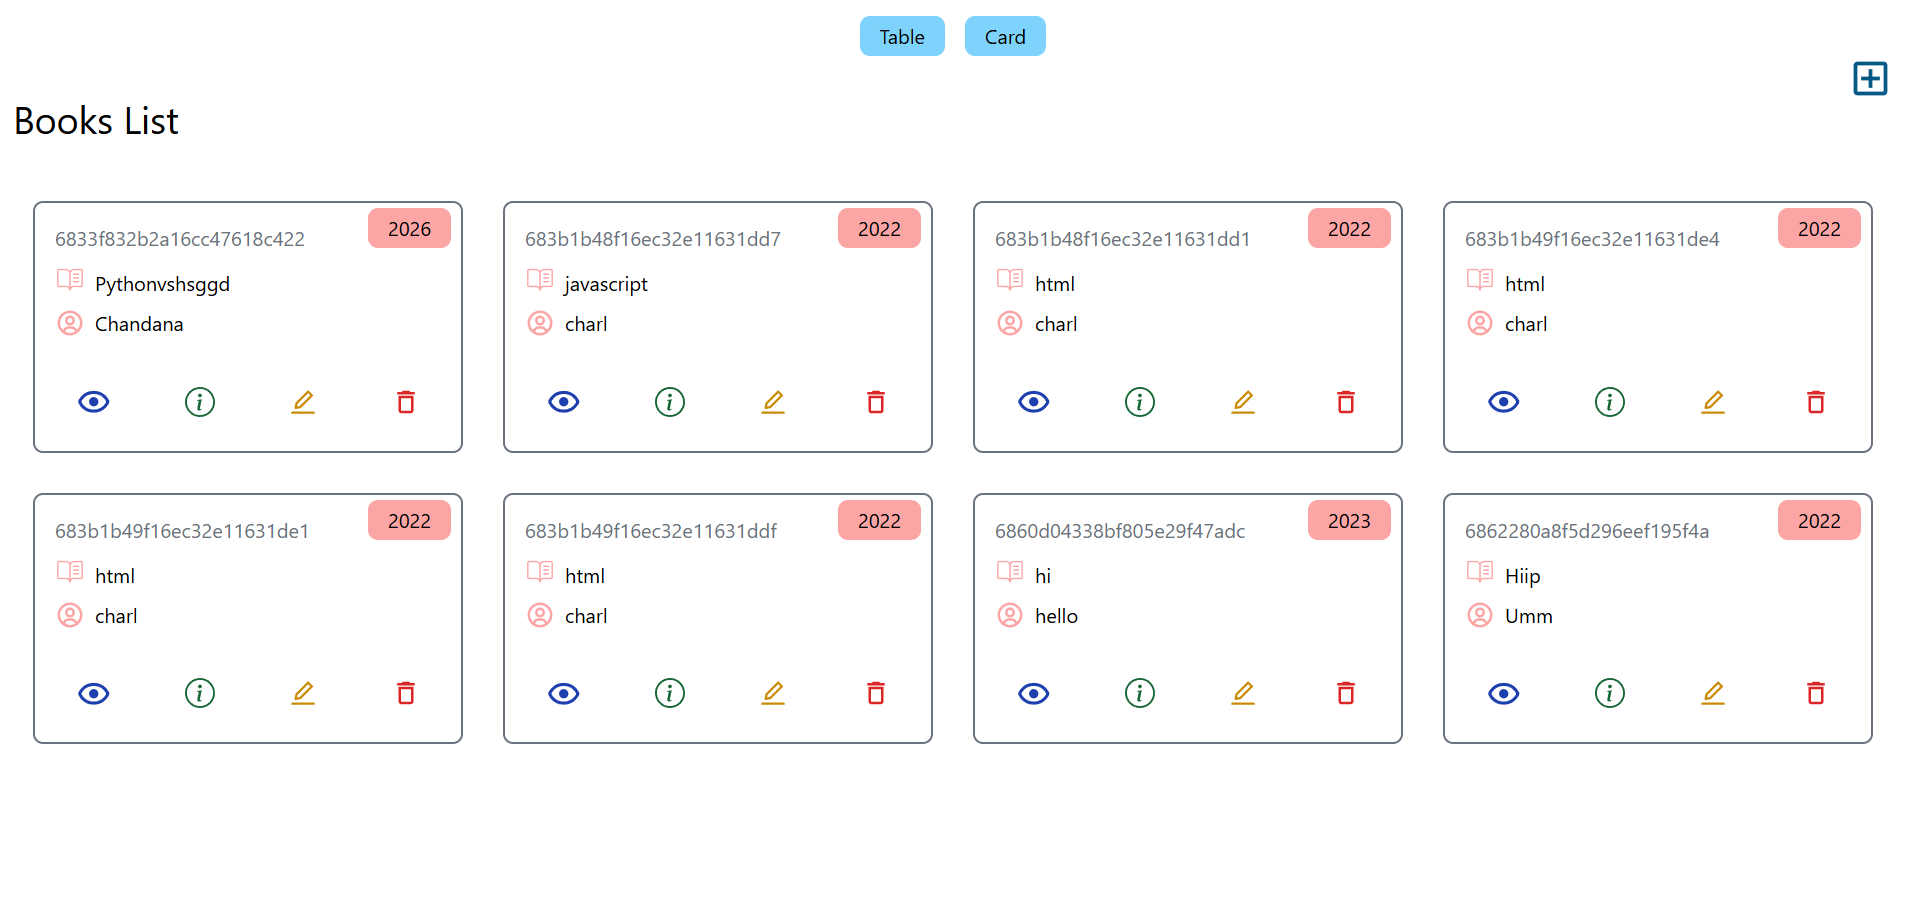
Task: Edit the Hiip book by Umm
Action: tap(1713, 693)
